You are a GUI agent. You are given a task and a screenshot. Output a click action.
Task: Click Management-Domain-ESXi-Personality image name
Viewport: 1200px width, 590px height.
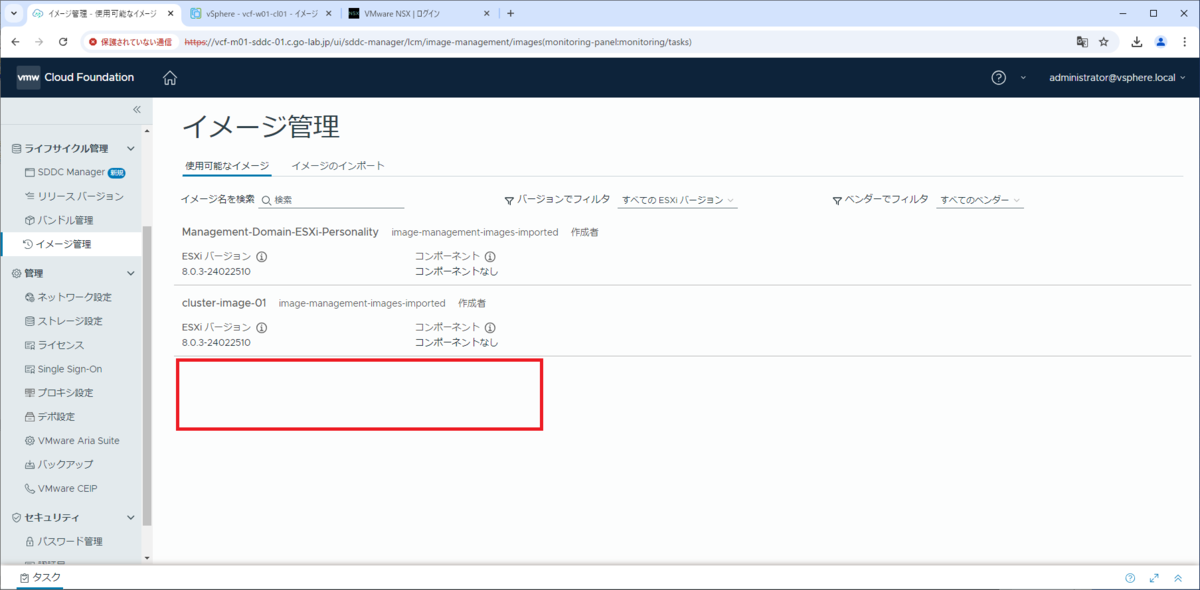point(280,232)
